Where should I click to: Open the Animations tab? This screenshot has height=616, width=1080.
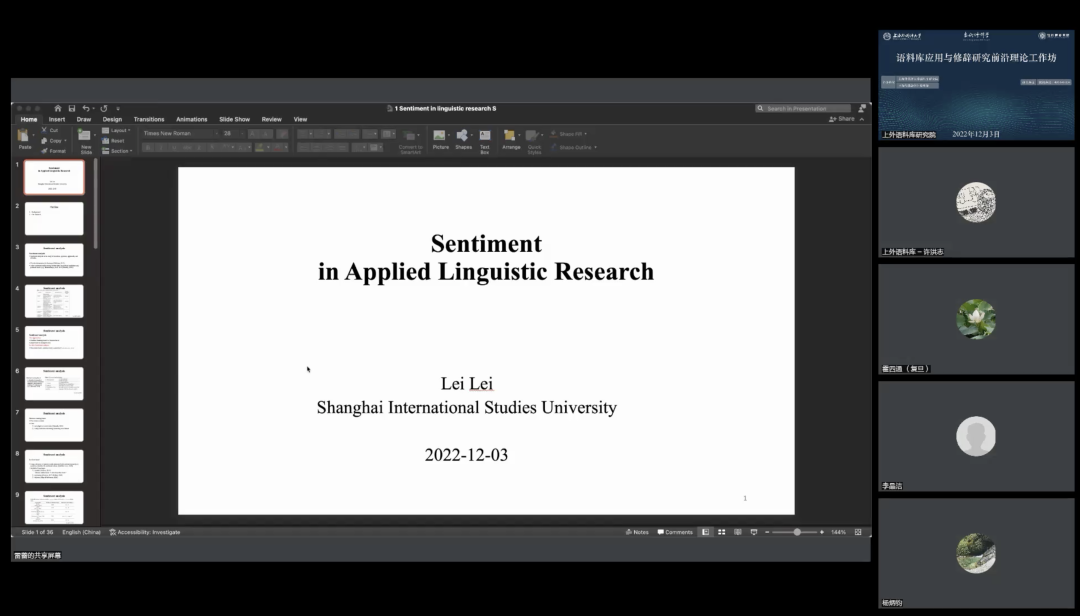click(191, 119)
